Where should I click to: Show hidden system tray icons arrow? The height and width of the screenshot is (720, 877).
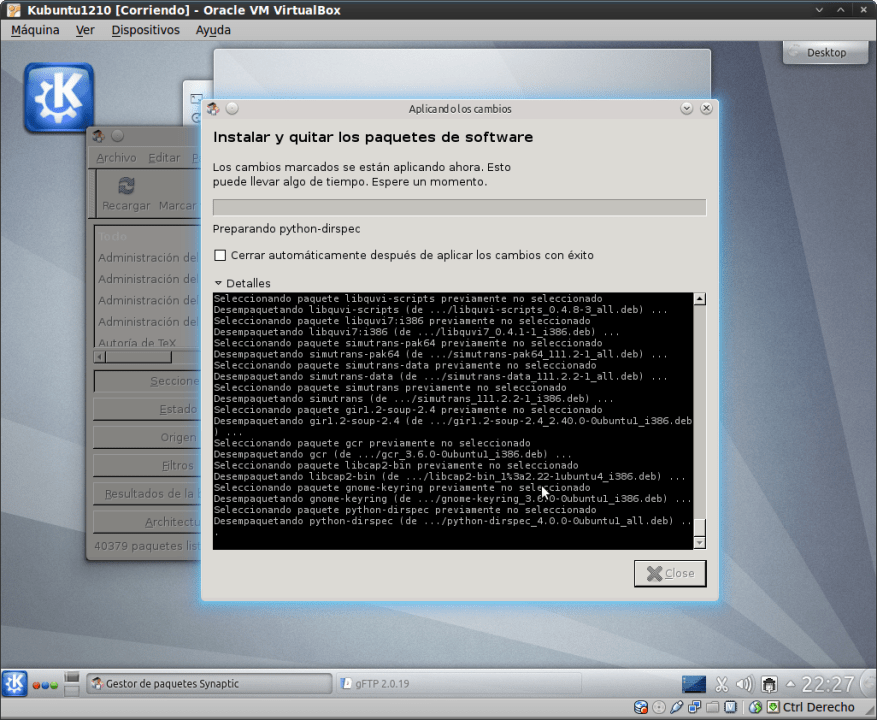tap(791, 685)
